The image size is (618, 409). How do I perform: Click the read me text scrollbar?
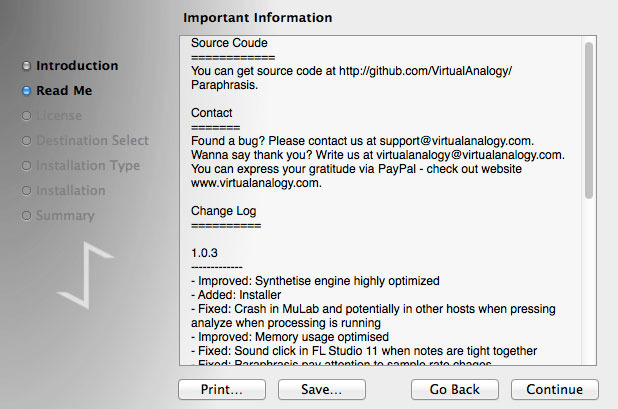(589, 118)
